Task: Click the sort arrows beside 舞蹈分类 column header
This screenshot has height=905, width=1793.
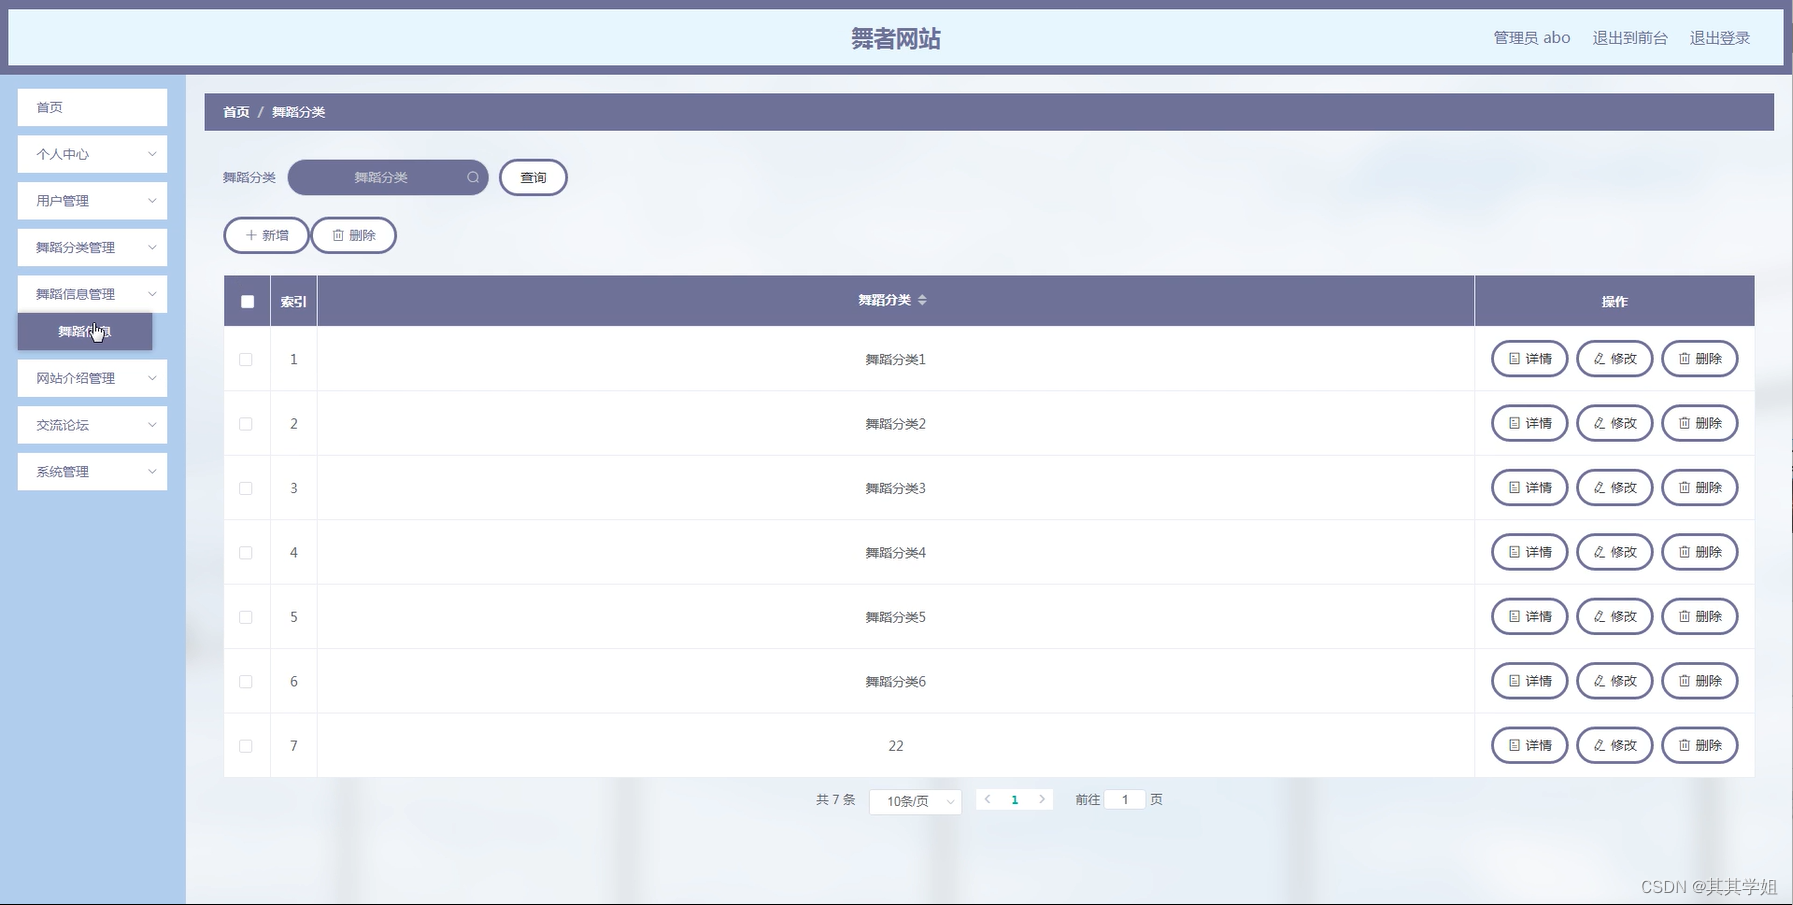Action: [925, 300]
